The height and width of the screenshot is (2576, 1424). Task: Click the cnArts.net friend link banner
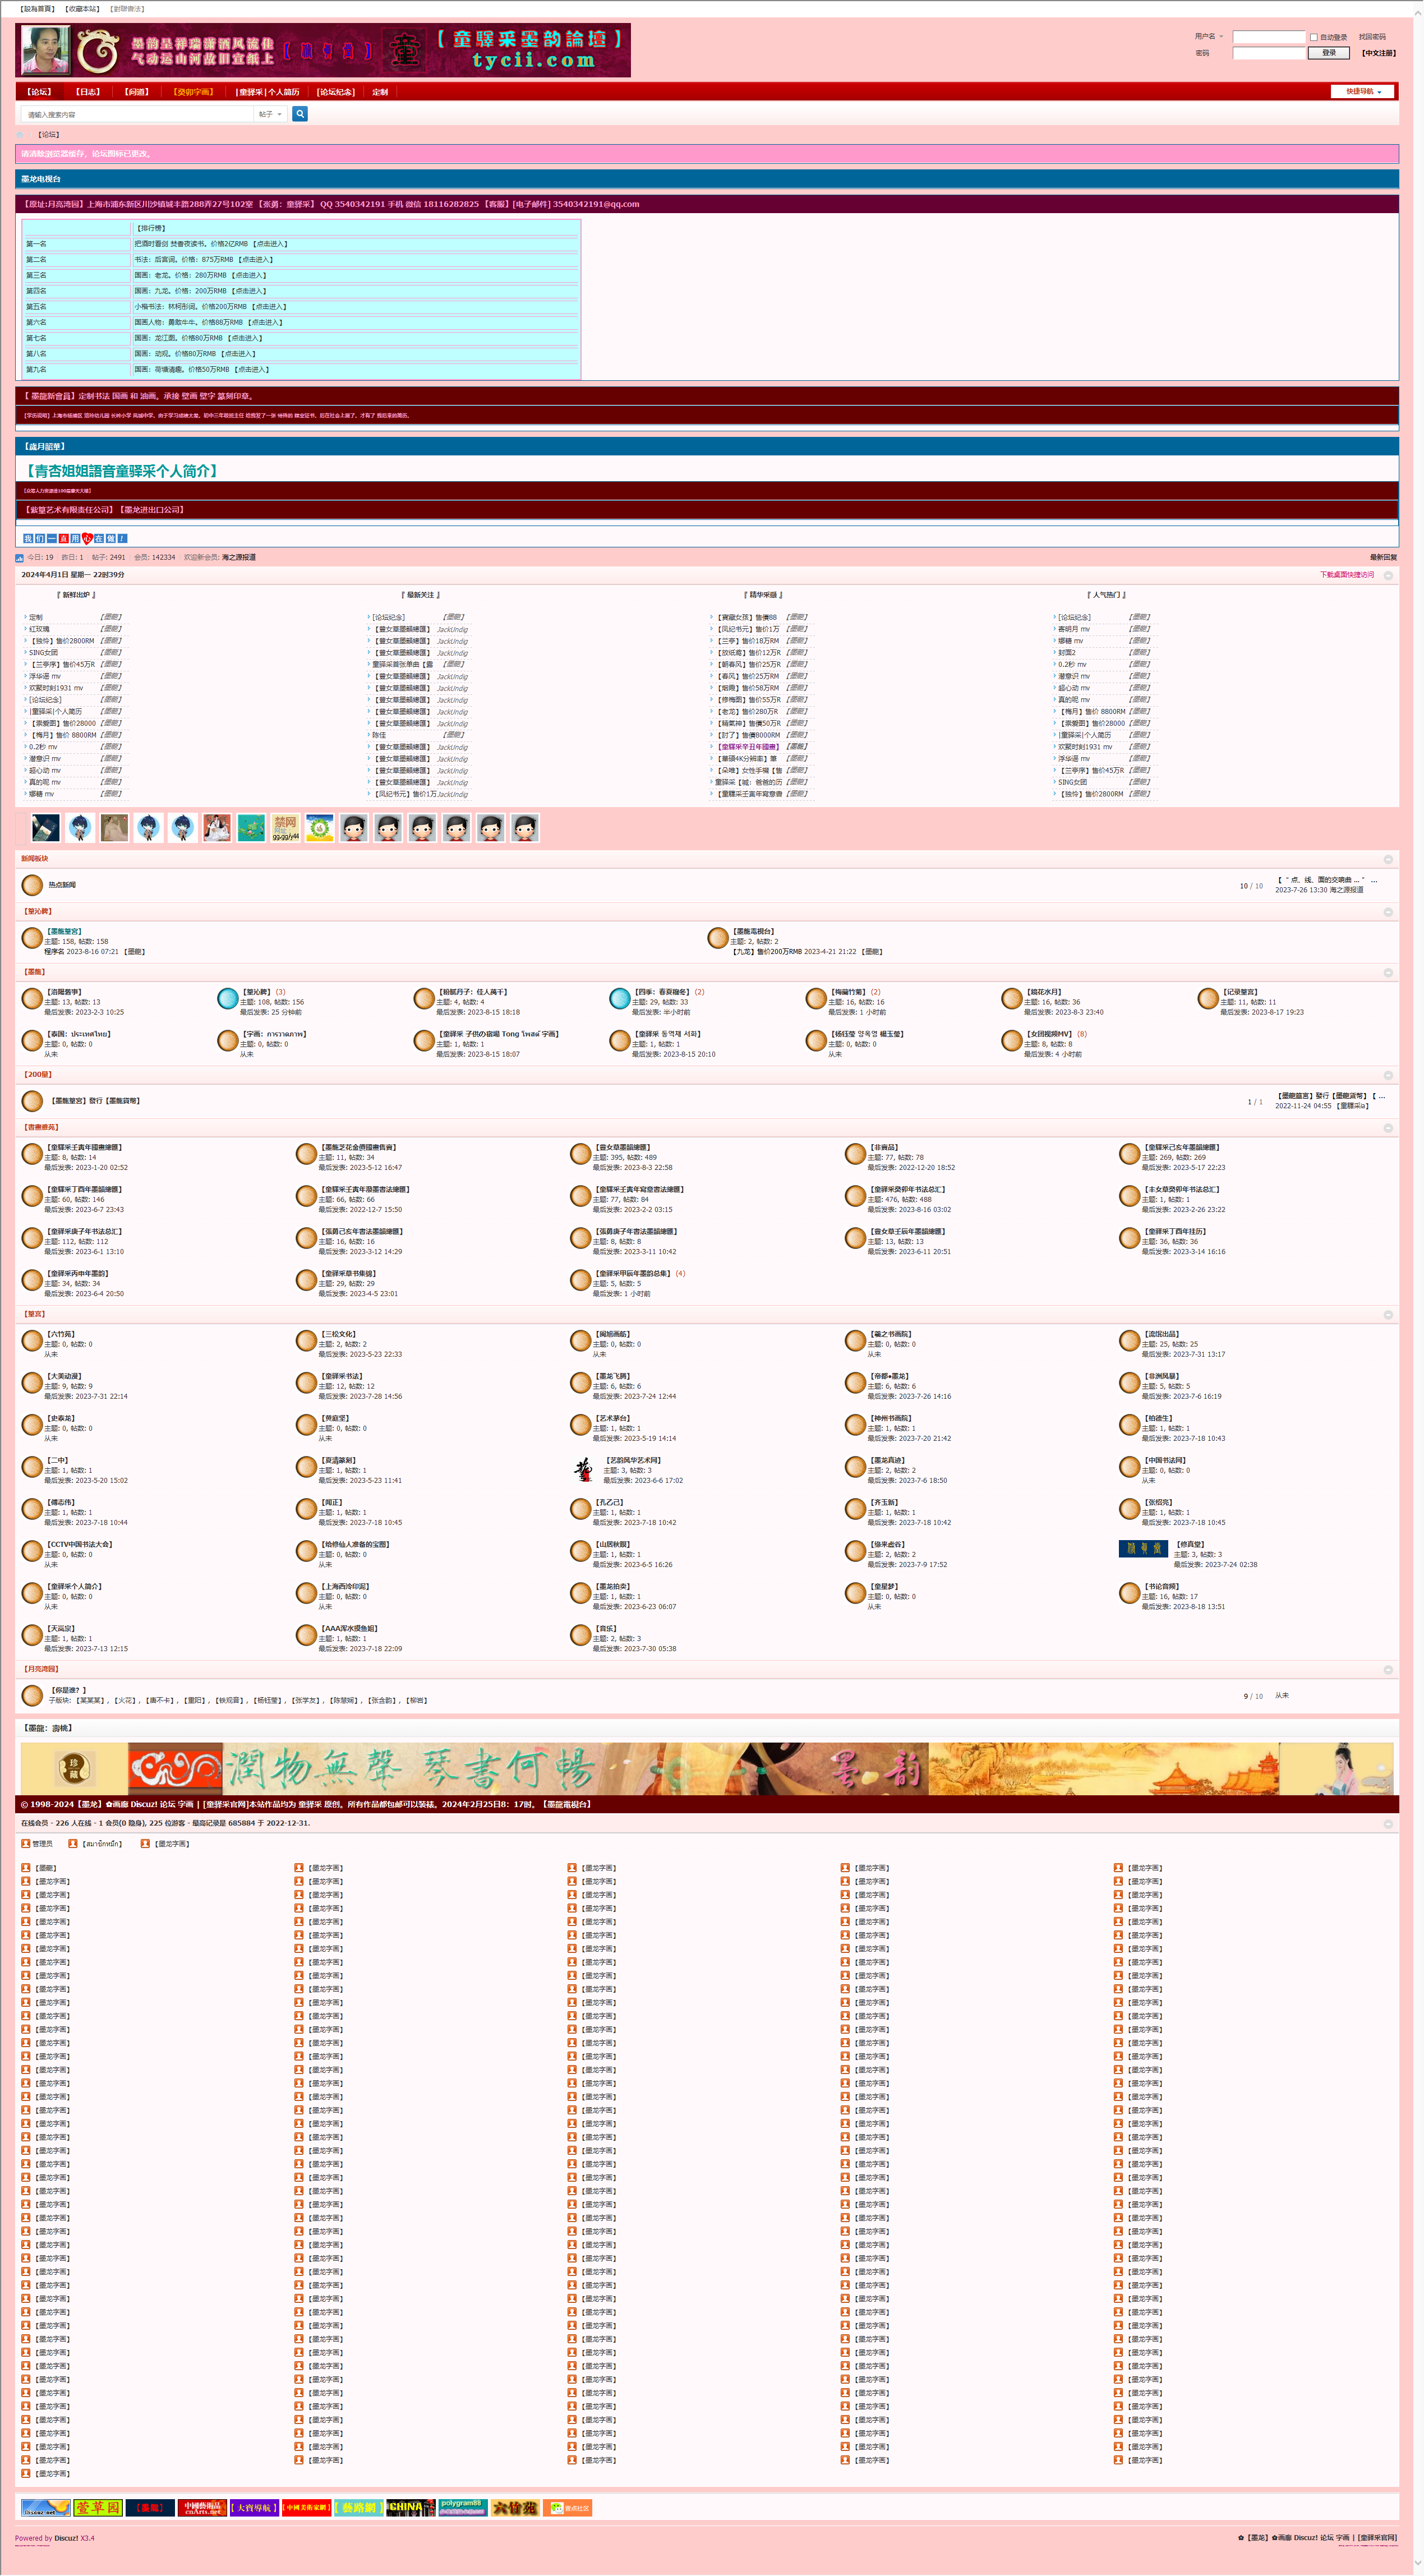coord(202,2507)
